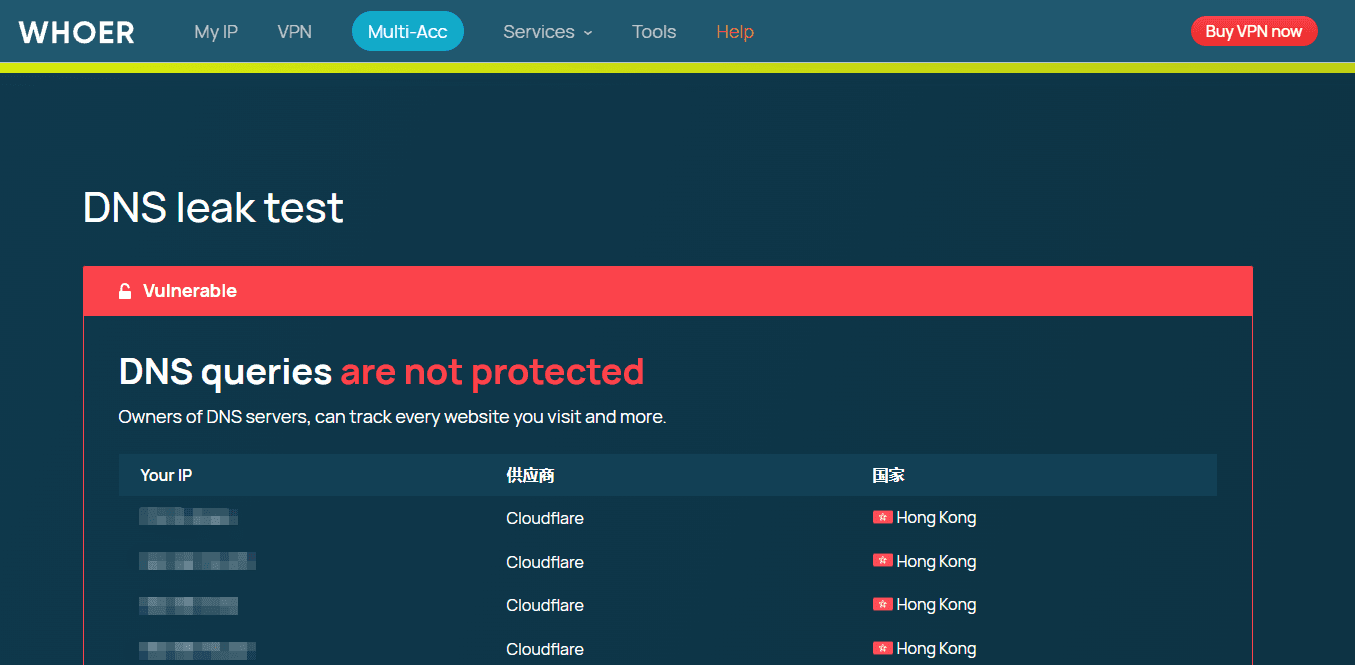Open the Tools menu item
The image size is (1355, 665).
click(x=654, y=32)
